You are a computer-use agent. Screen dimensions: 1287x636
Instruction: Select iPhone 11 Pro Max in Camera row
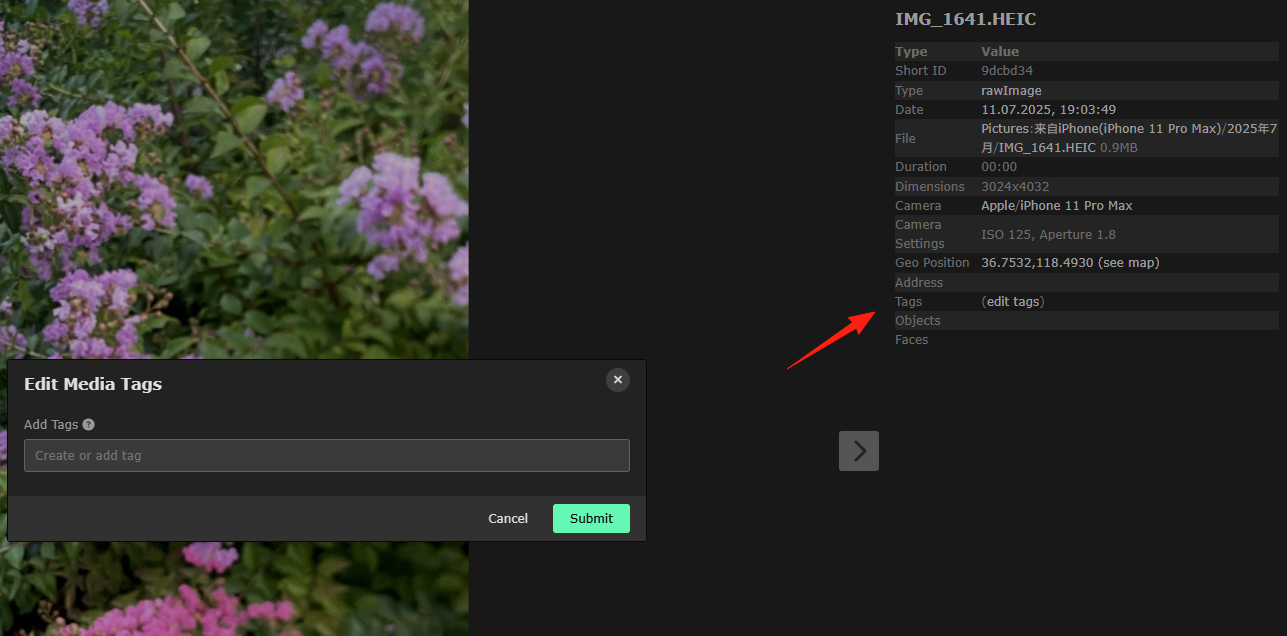pos(1076,206)
